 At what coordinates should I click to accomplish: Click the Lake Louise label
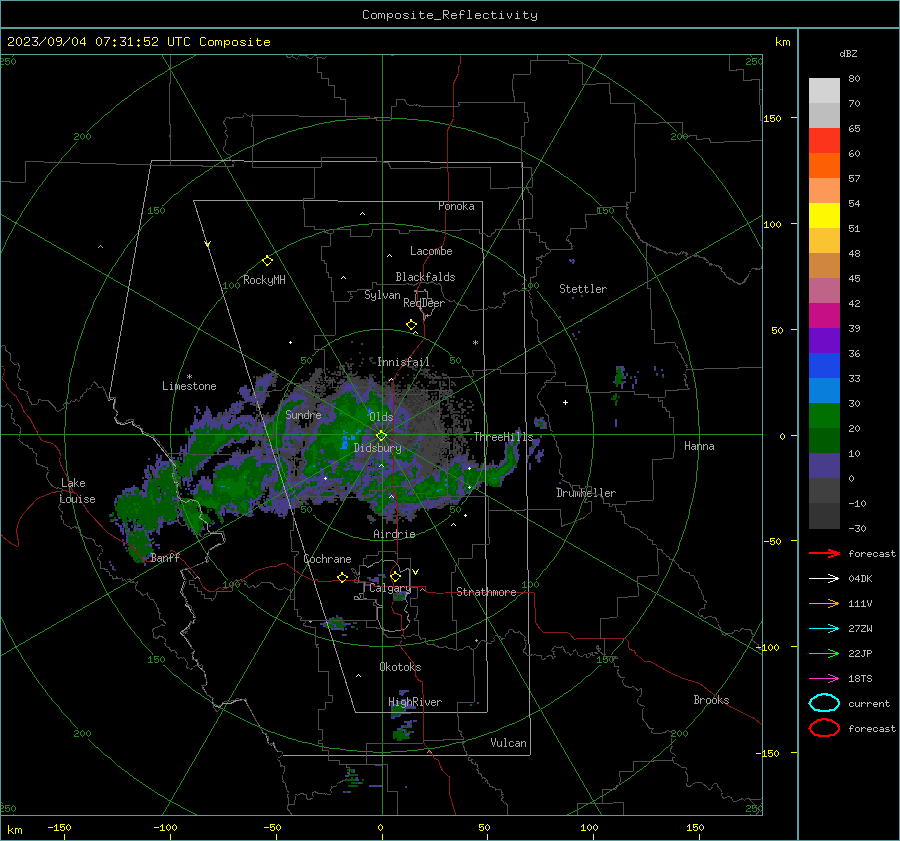pos(77,491)
